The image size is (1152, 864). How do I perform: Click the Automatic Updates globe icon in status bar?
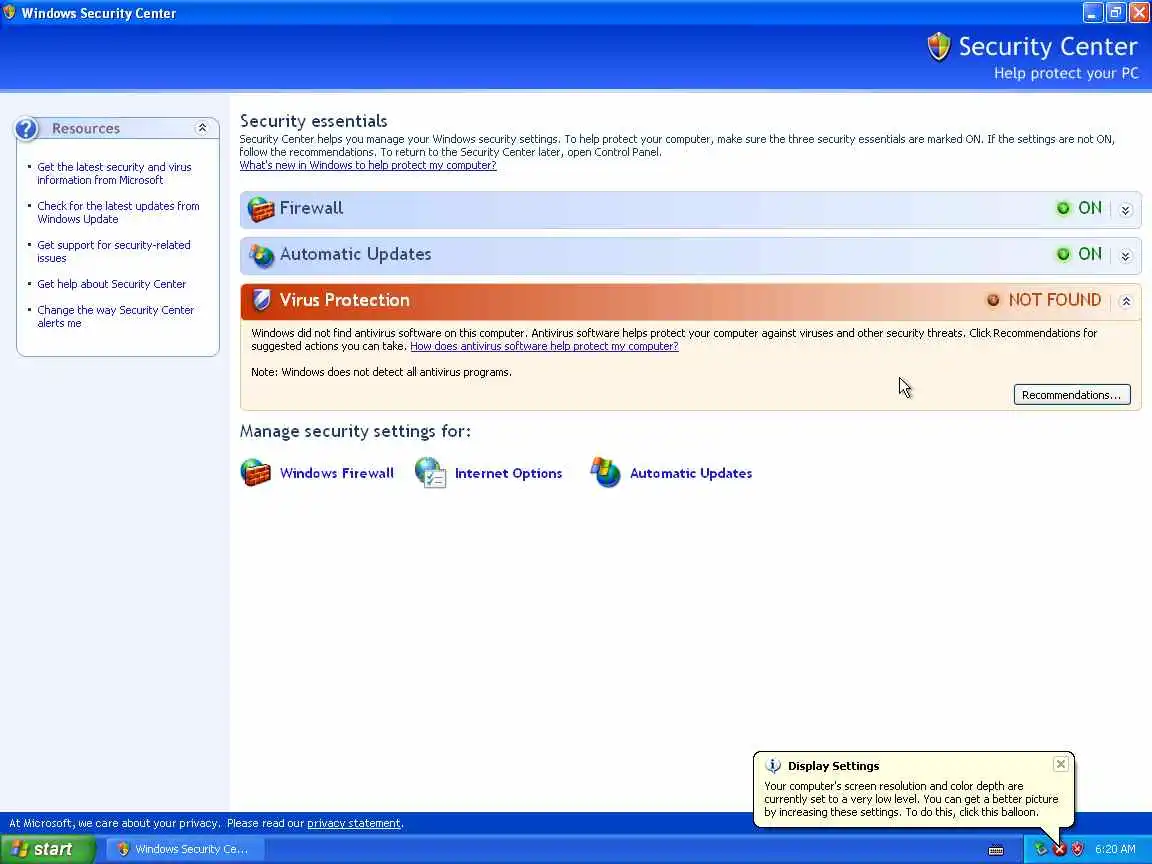tap(261, 255)
